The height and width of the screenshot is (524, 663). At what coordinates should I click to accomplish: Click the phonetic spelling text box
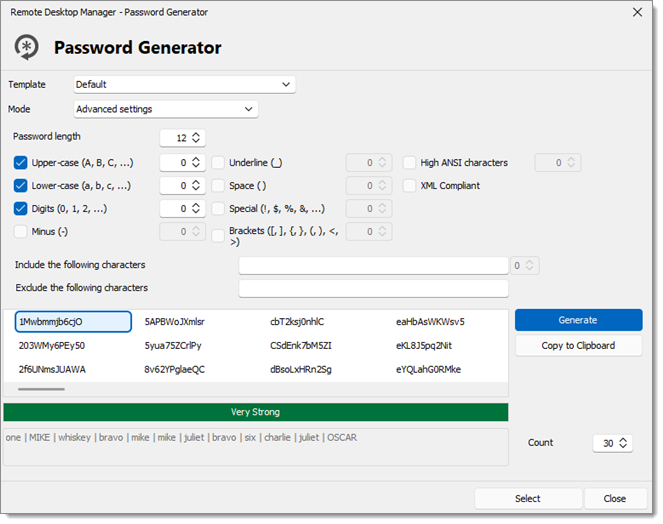(x=255, y=447)
